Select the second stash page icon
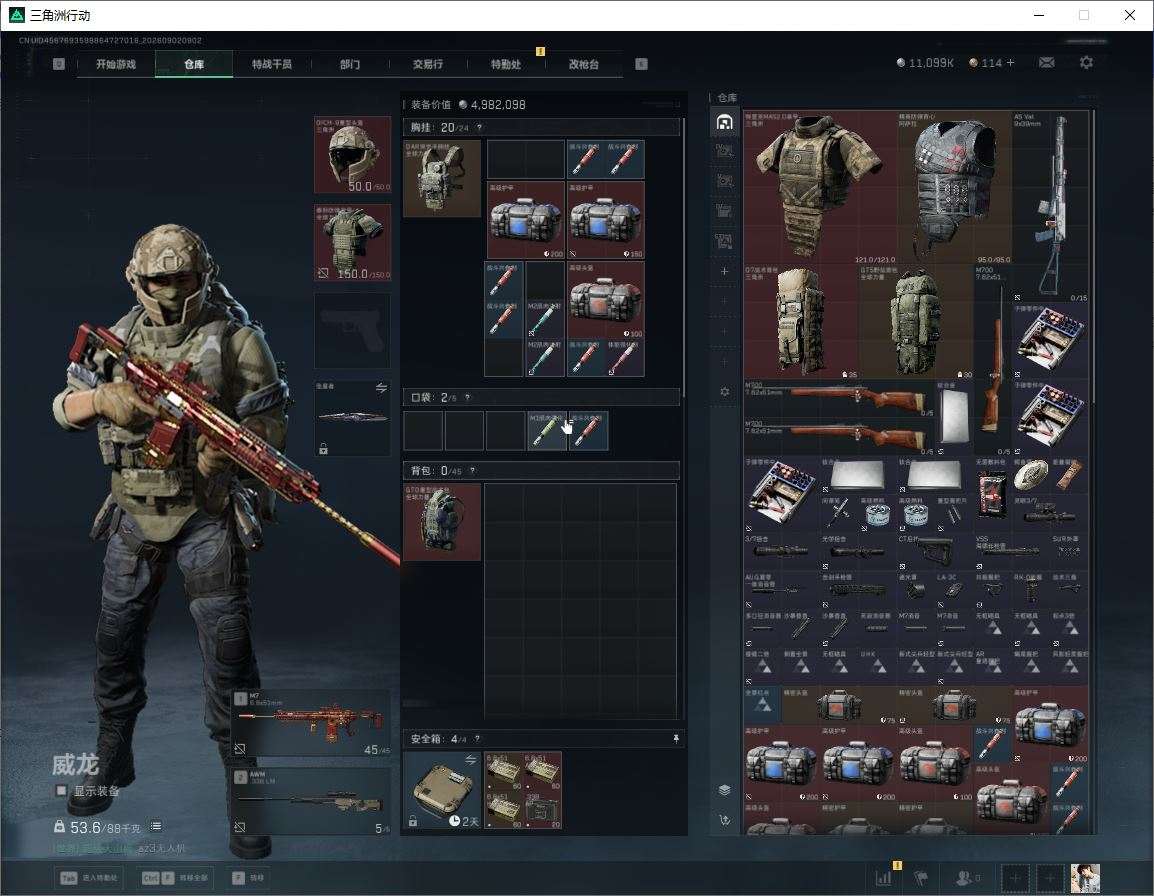This screenshot has height=896, width=1154. (x=725, y=151)
